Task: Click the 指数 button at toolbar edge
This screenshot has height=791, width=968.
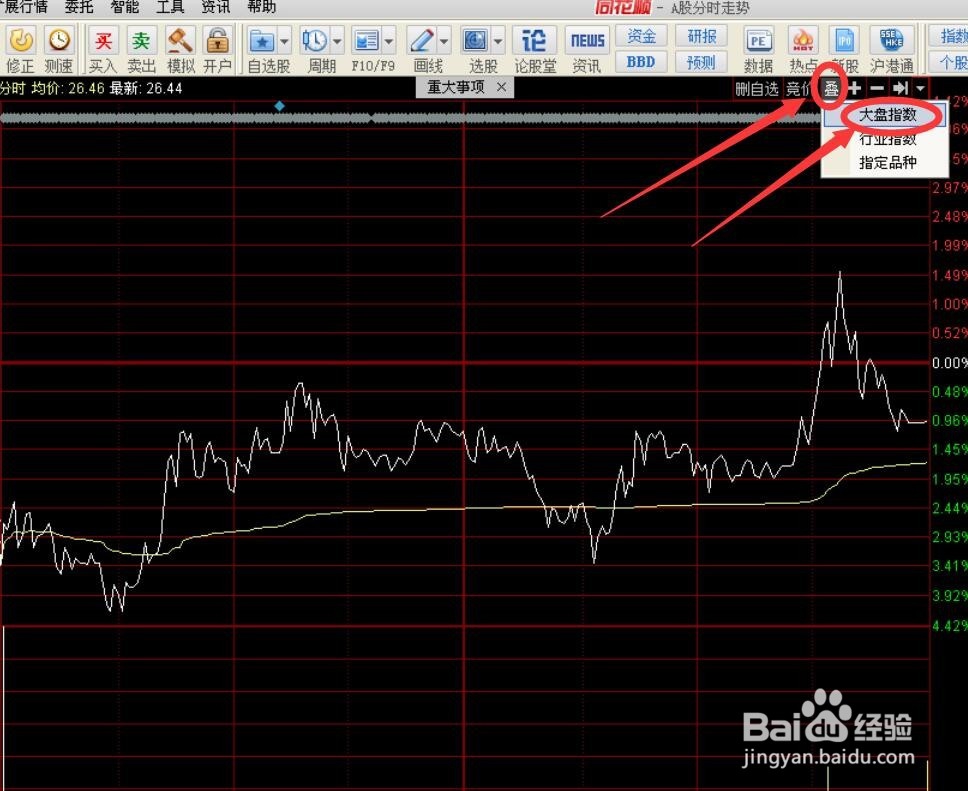Action: (x=951, y=36)
